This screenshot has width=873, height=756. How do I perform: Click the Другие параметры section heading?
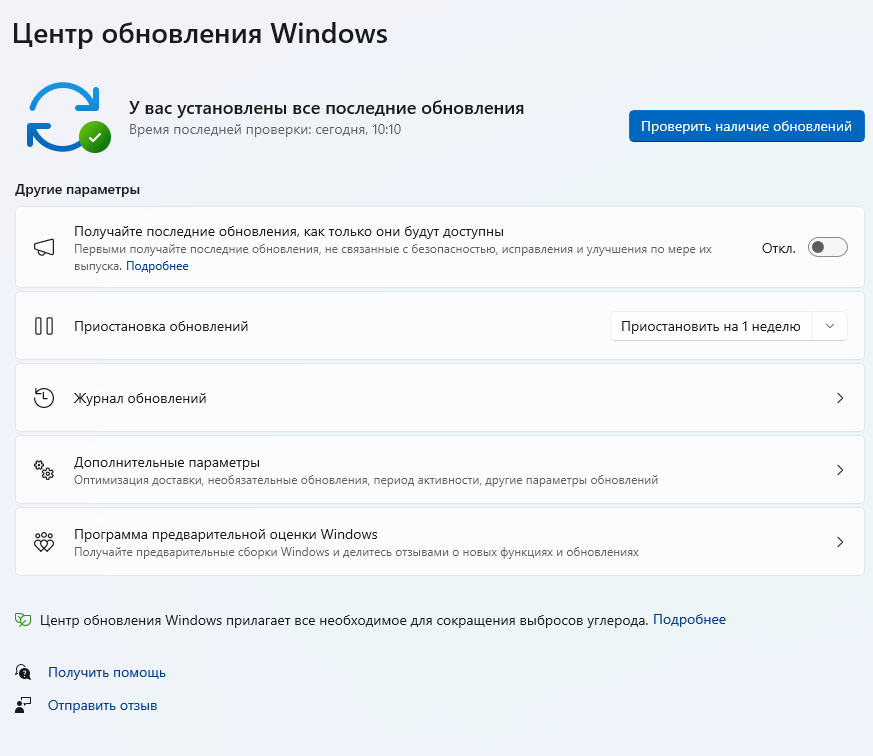77,190
